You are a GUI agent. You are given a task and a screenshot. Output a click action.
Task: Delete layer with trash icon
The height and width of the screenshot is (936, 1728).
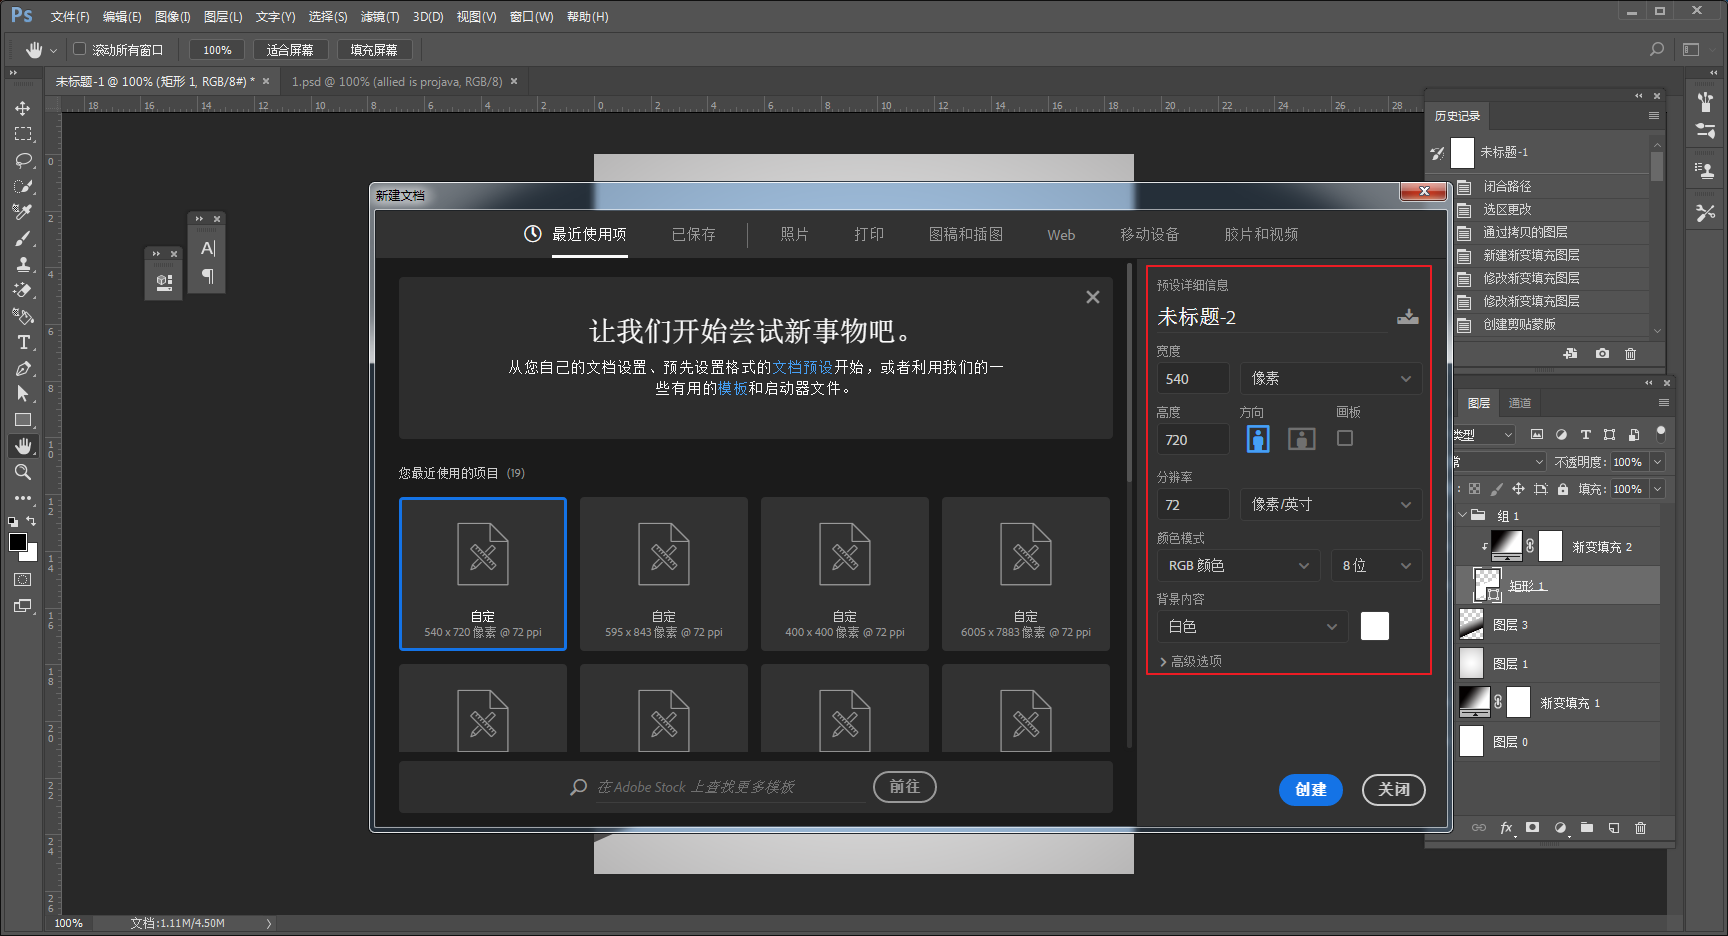click(1641, 828)
